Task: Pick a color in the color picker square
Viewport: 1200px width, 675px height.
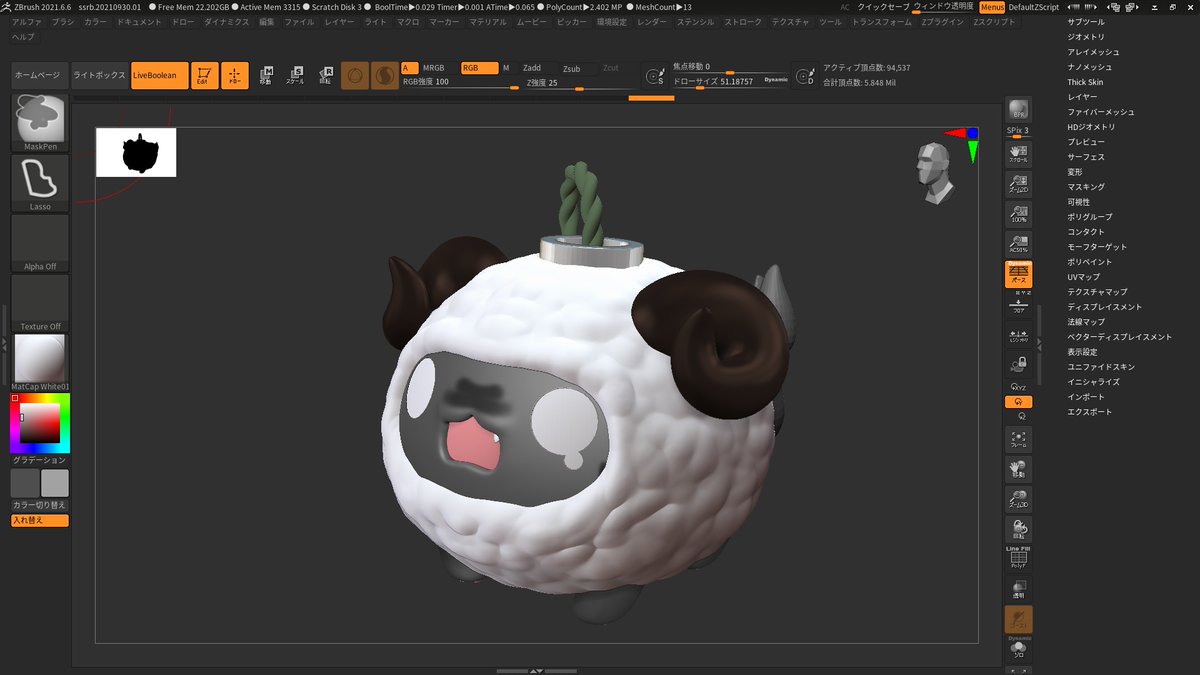Action: [40, 424]
